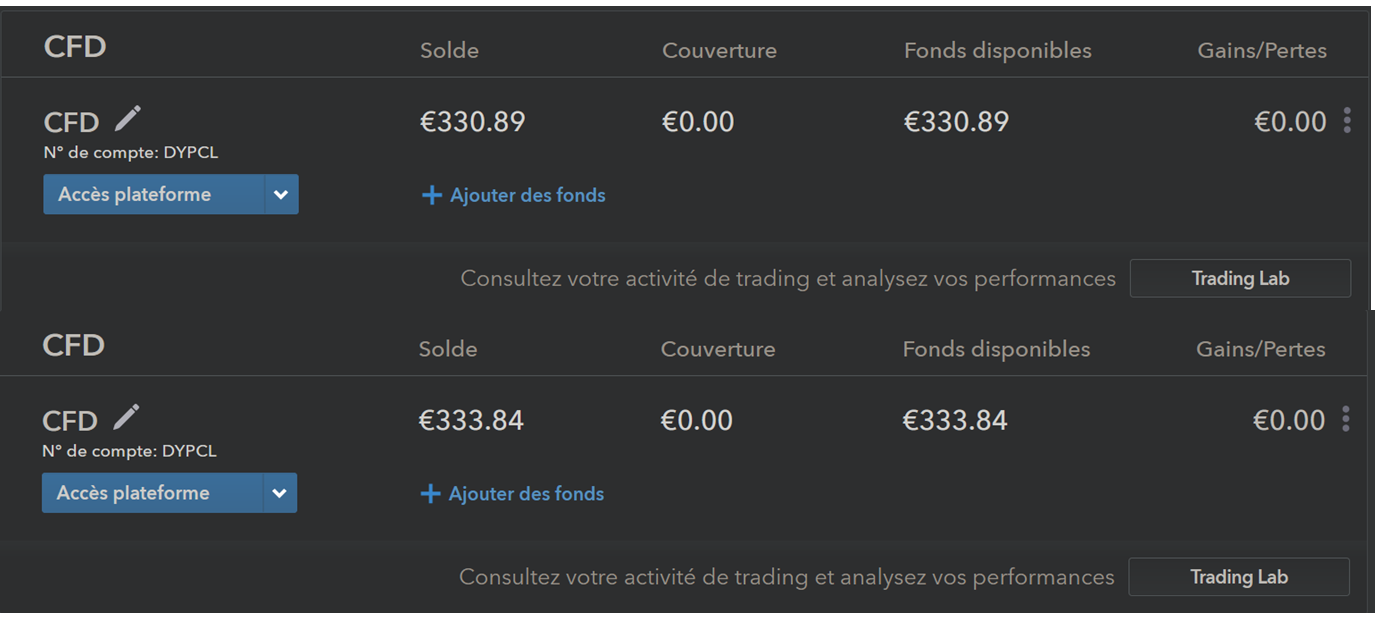This screenshot has width=1376, height=618.
Task: Expand the Accès plateforme arrow in the €330.89 panel
Action: [x=281, y=195]
